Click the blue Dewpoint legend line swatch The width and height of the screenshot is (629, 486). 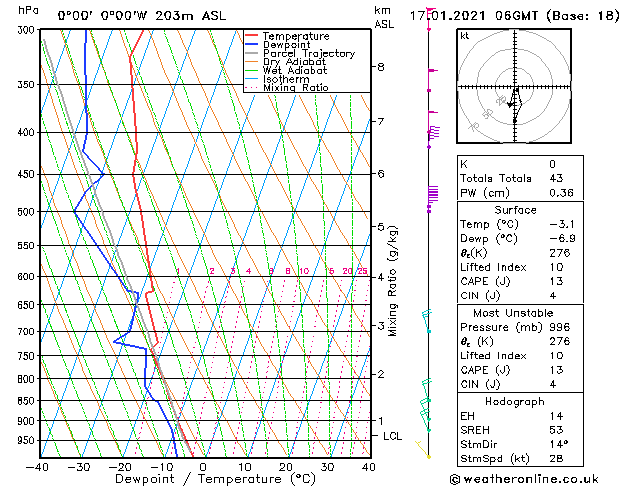click(x=251, y=45)
